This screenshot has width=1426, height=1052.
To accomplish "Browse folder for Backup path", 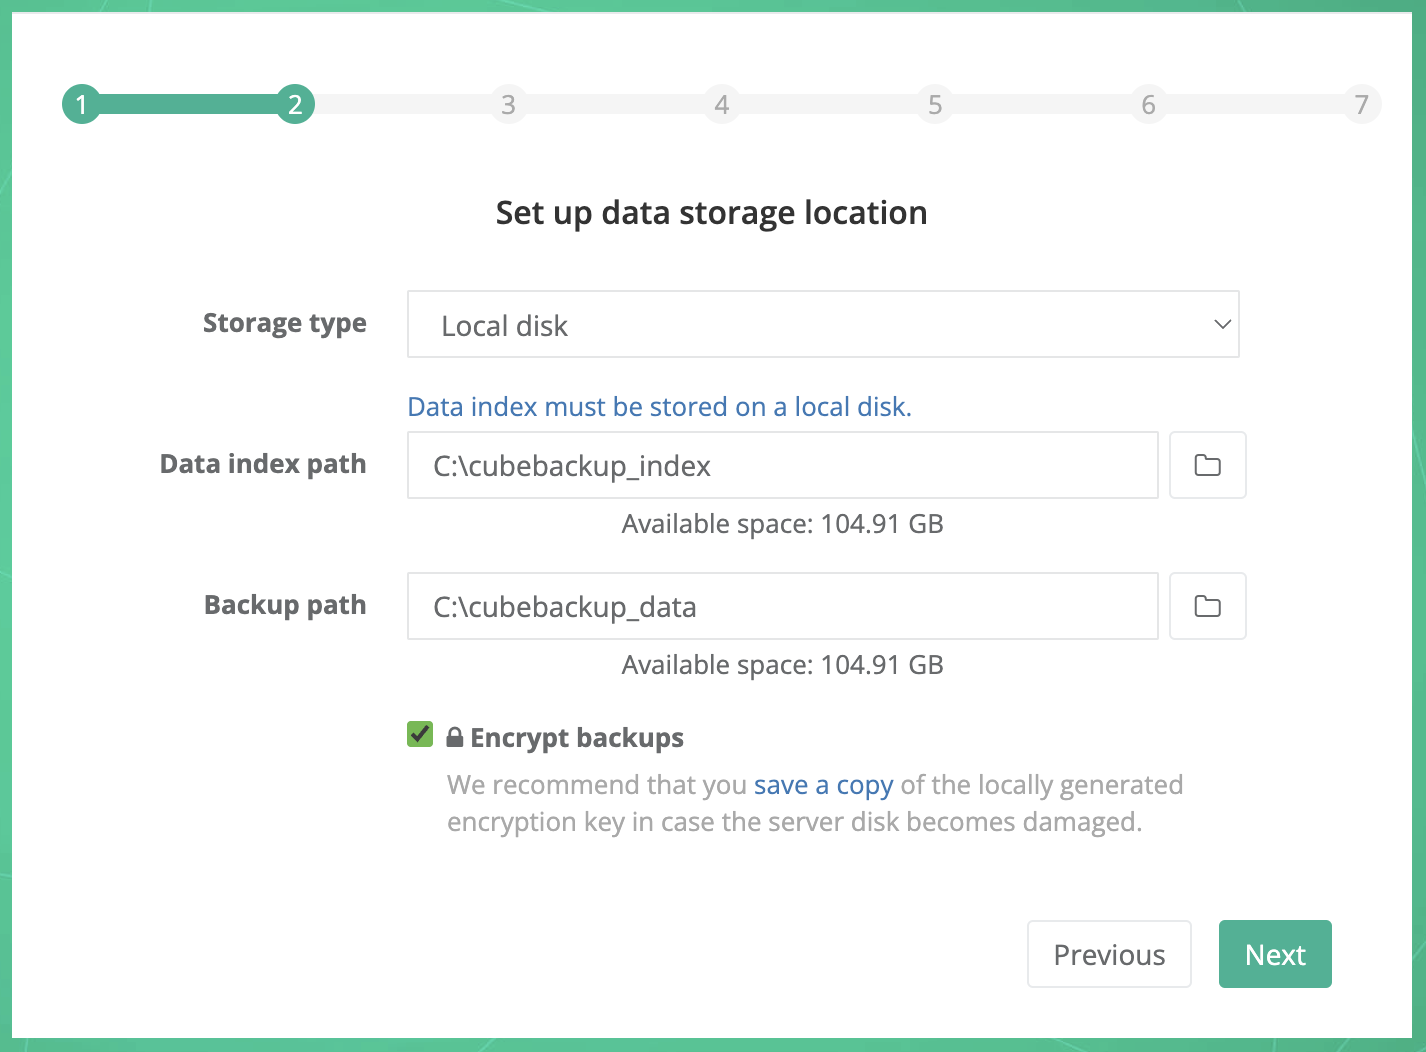I will (1207, 606).
